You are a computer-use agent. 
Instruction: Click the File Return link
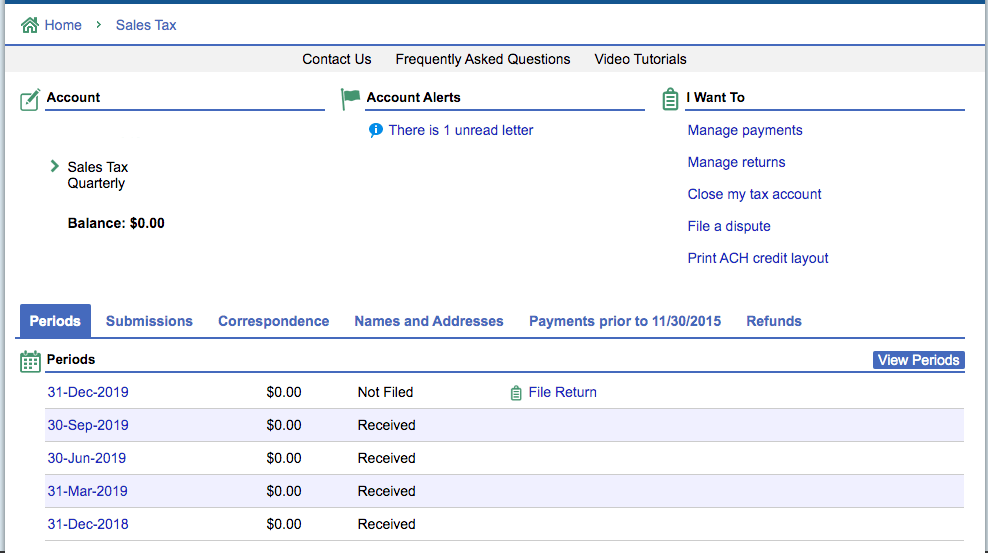click(562, 392)
